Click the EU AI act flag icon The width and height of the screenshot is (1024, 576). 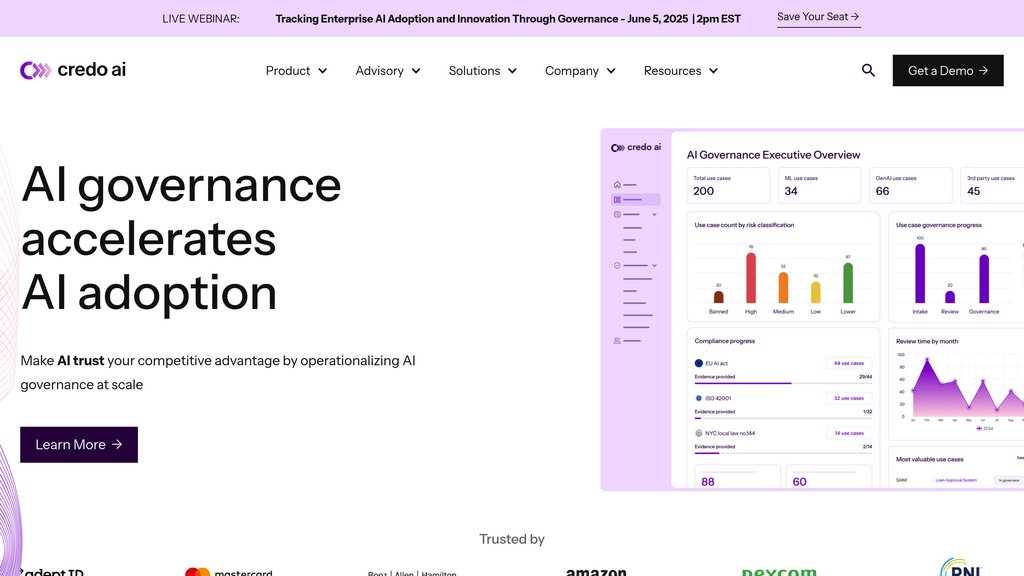click(x=698, y=363)
